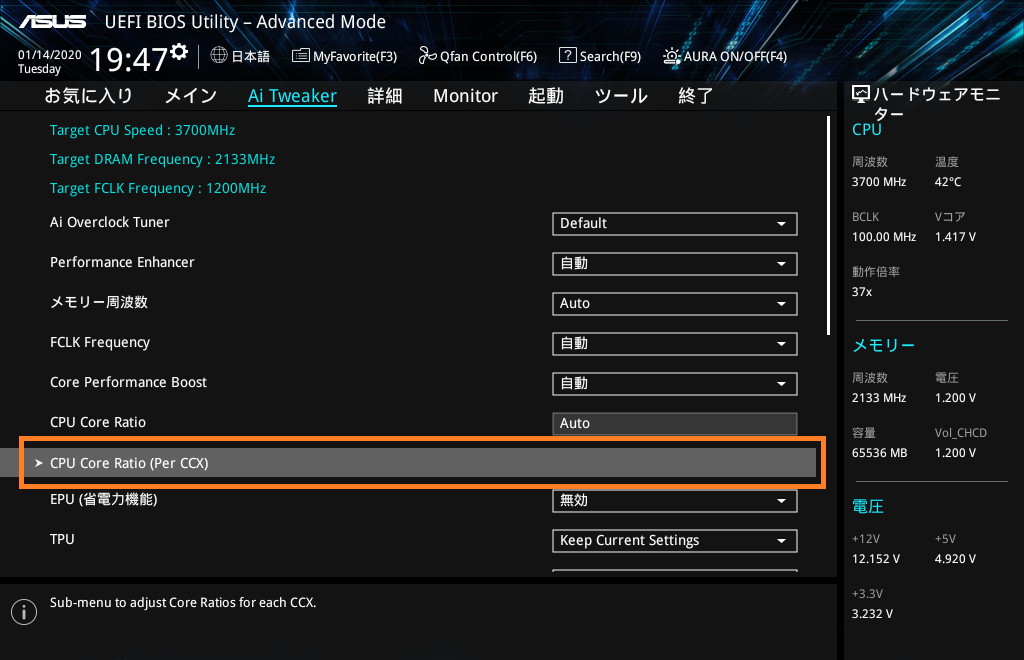Click the Ai Overclock Tuner label
1024x660 pixels.
[x=110, y=222]
